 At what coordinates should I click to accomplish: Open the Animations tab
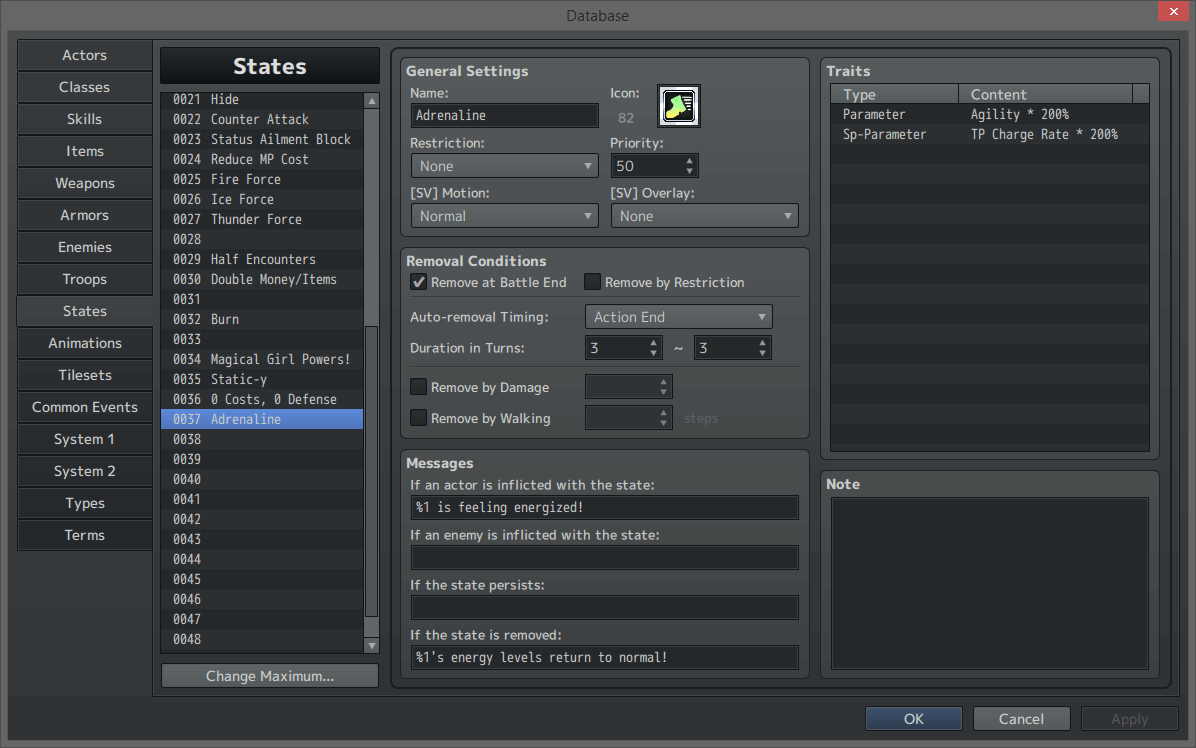click(x=85, y=343)
